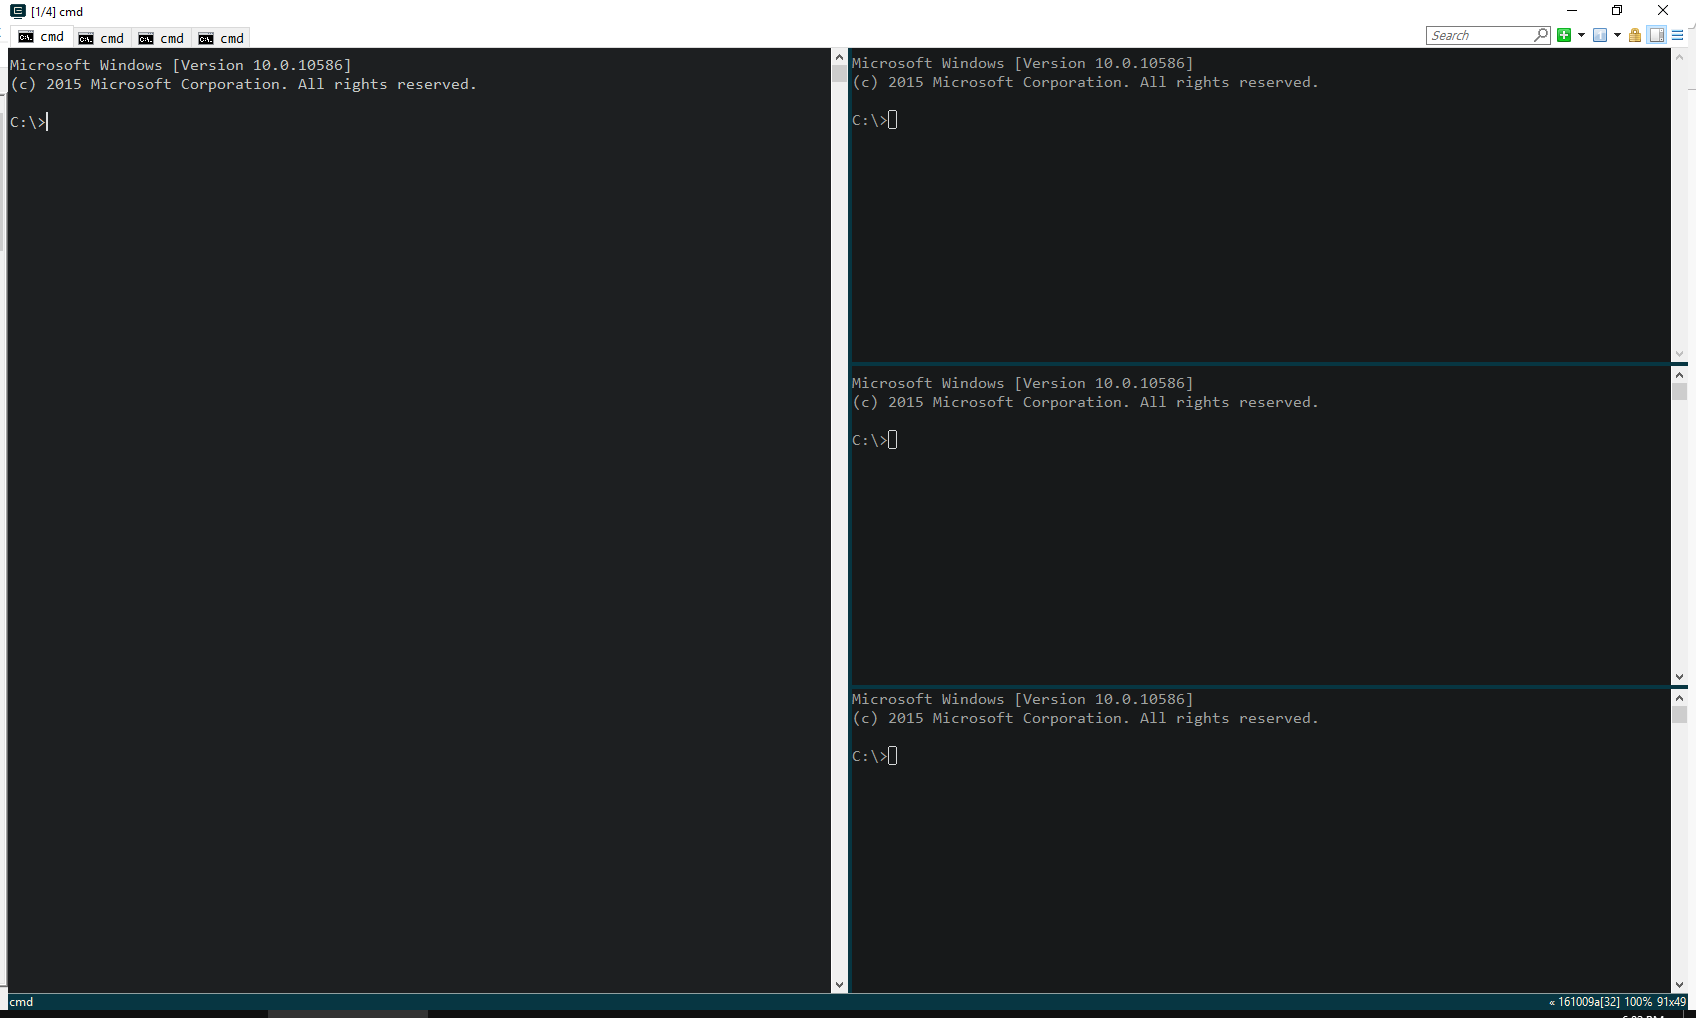
Task: Switch to the fourth cmd tab
Action: tap(221, 38)
